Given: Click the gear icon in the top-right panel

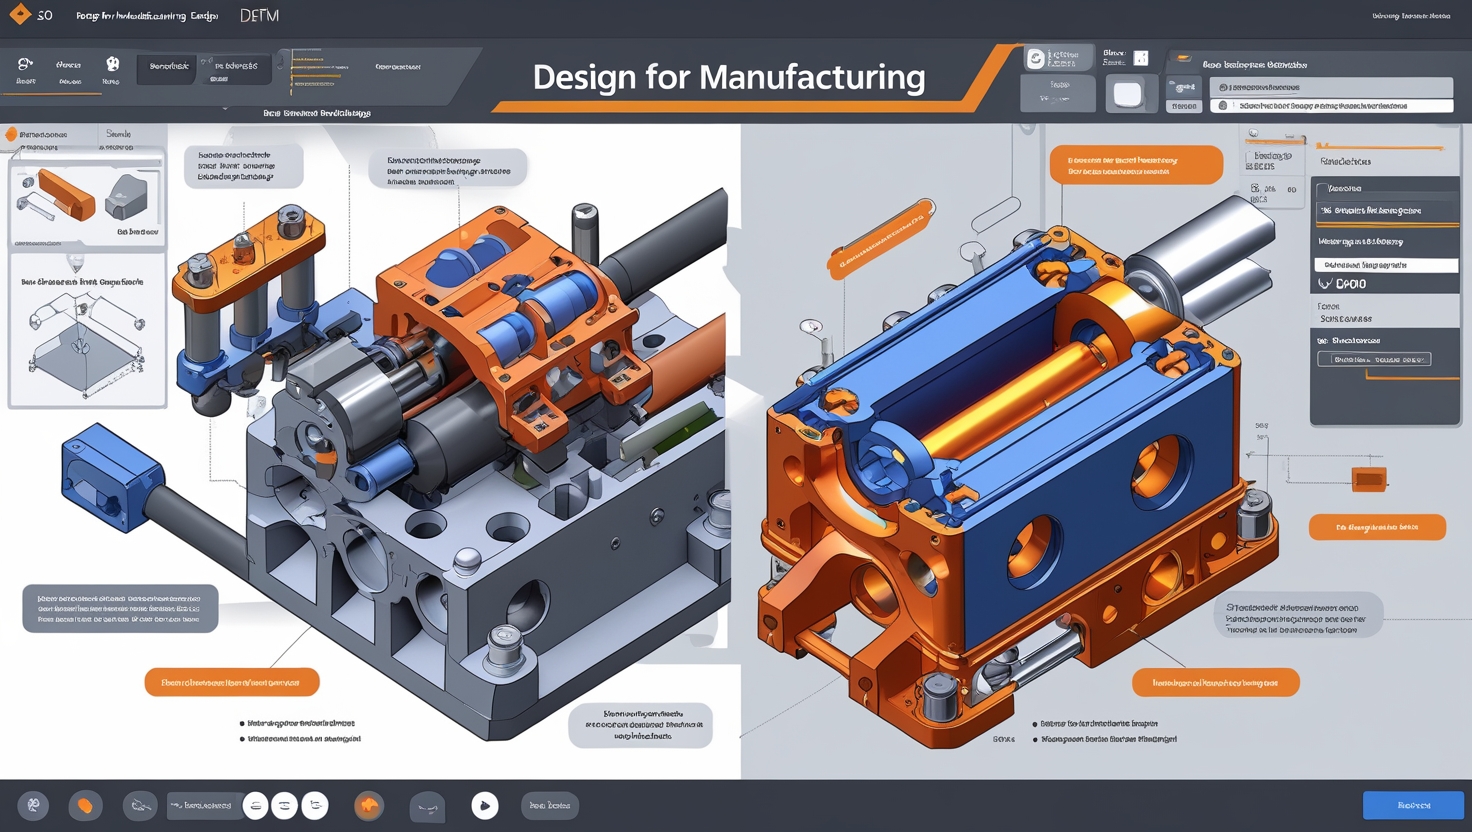Looking at the screenshot, I should pos(1184,88).
